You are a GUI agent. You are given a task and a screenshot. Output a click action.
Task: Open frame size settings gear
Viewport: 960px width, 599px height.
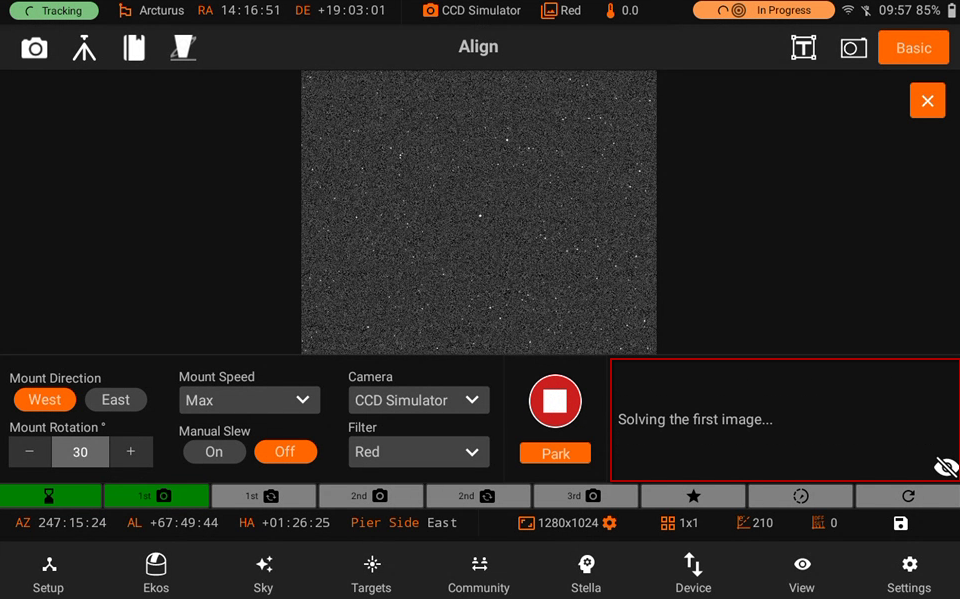pos(610,523)
